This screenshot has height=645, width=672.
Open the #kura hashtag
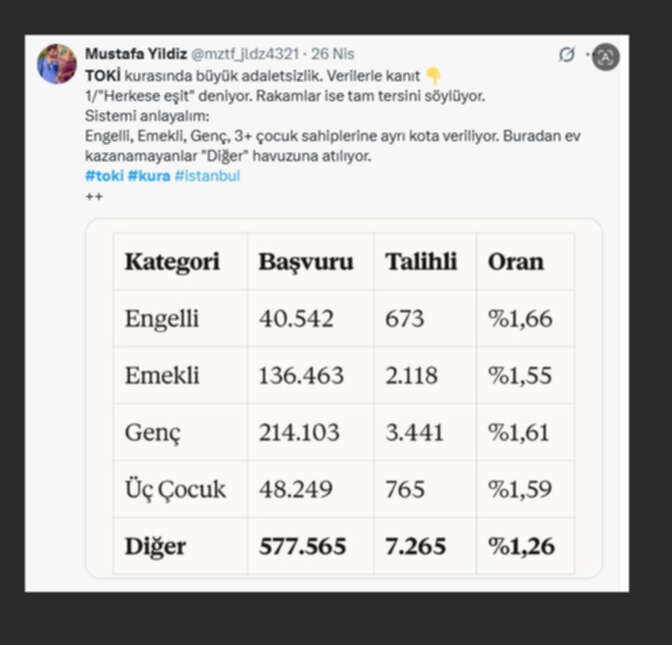(x=149, y=175)
